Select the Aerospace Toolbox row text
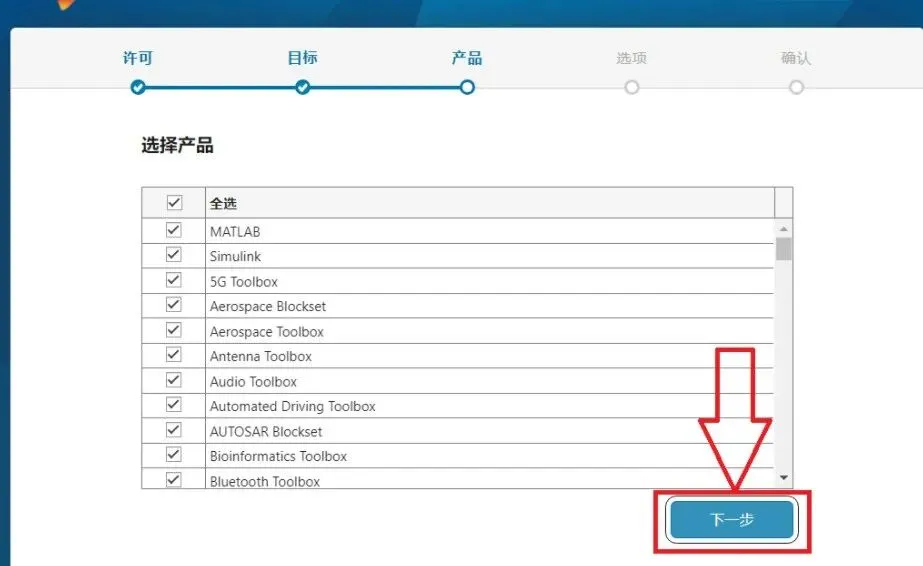 (x=267, y=332)
